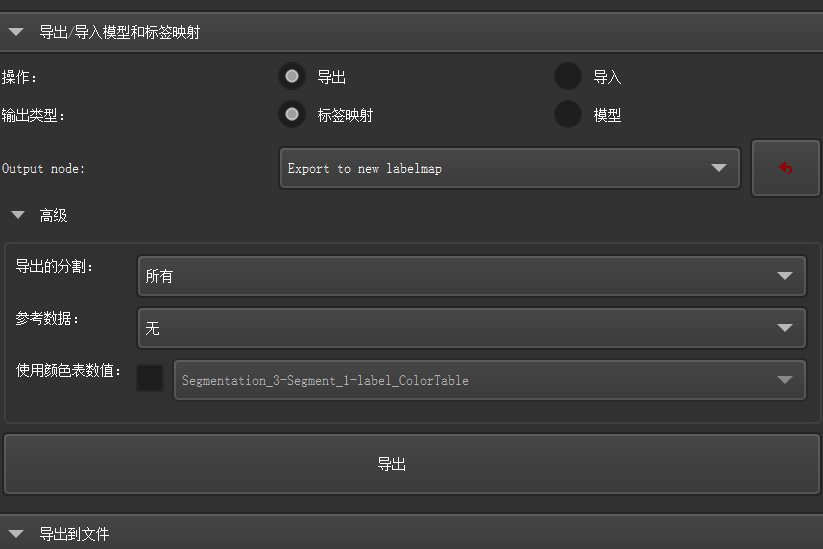Click the 高级 section triangle icon

point(18,215)
